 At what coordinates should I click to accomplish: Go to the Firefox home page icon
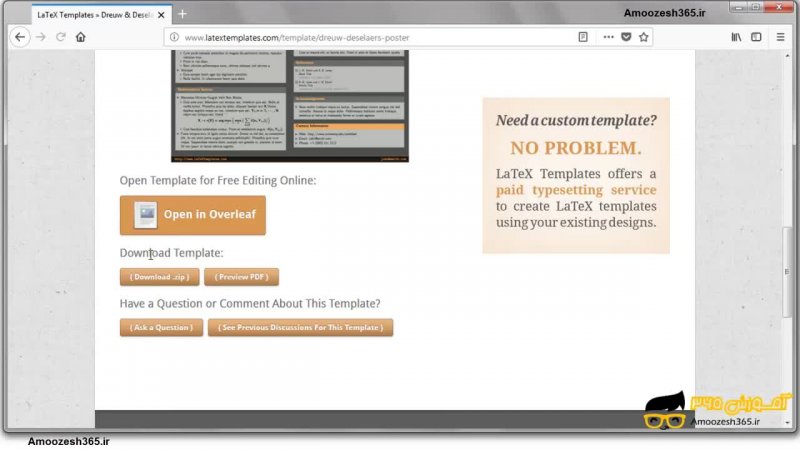point(81,37)
